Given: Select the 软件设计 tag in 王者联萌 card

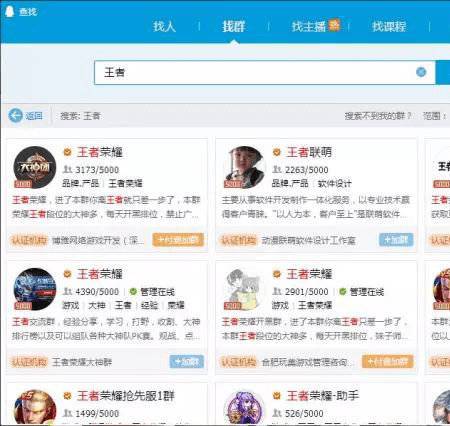Looking at the screenshot, I should point(334,184).
